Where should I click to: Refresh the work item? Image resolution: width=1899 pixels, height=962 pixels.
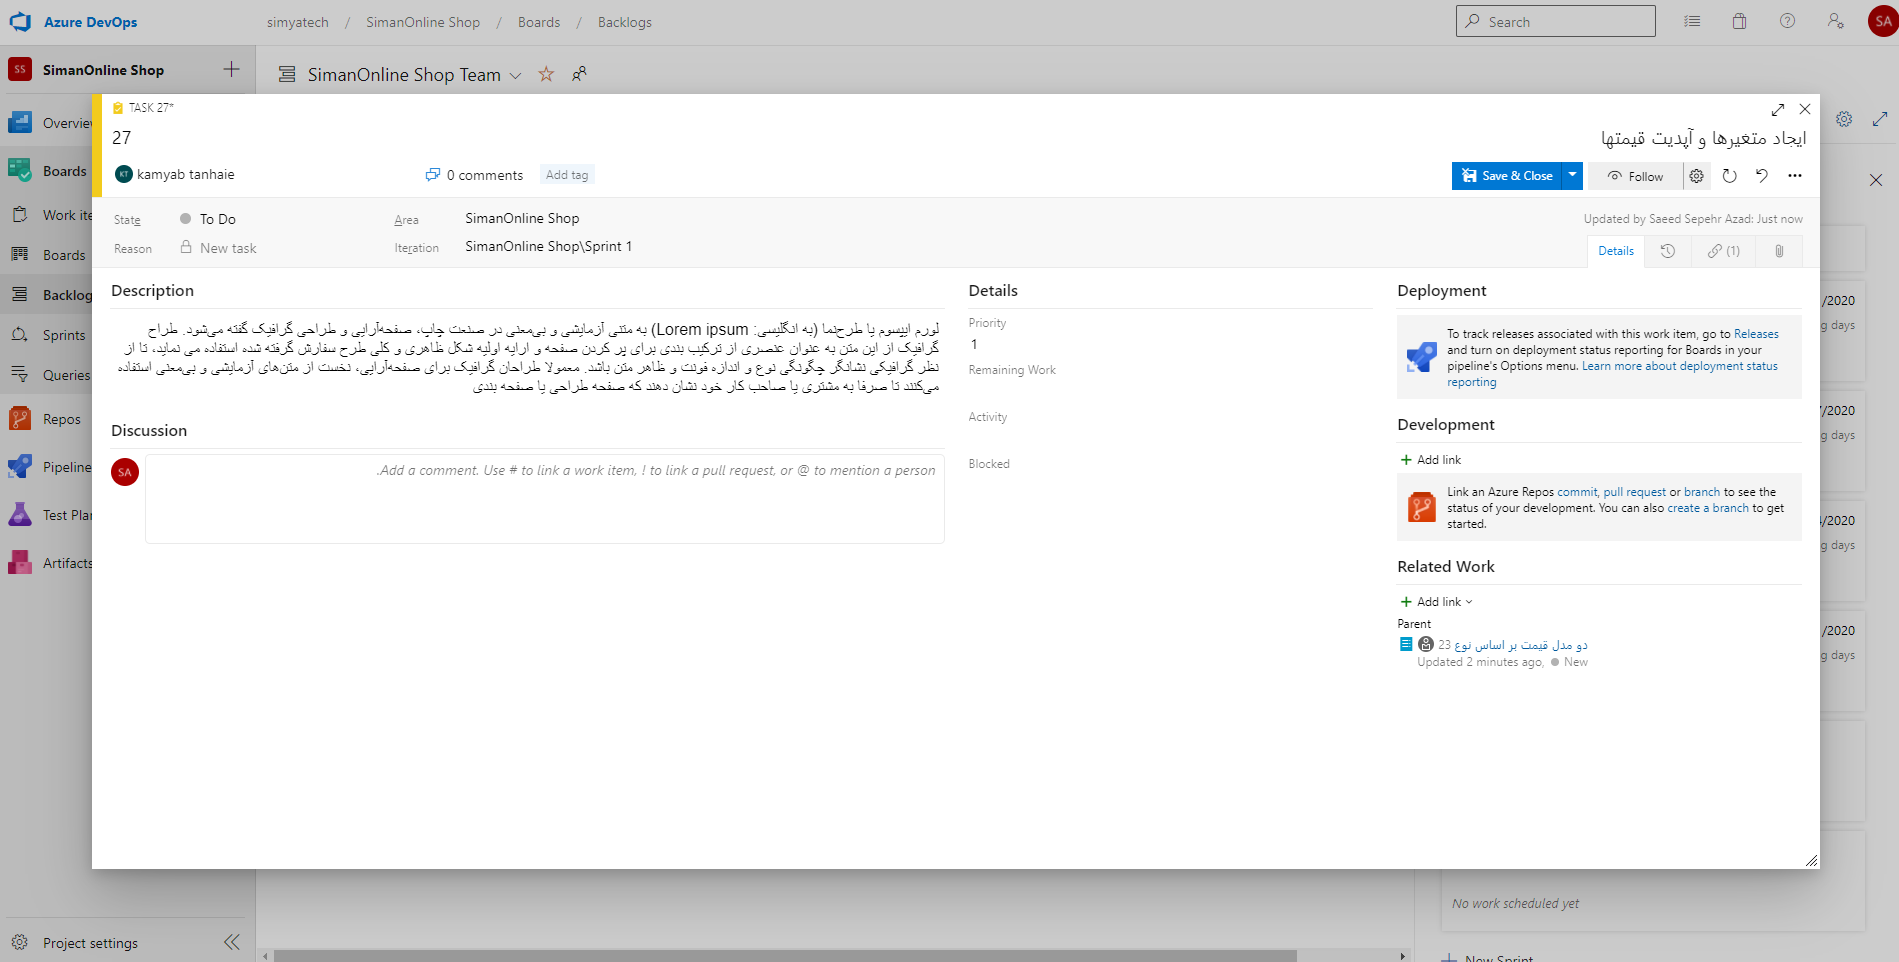1729,176
